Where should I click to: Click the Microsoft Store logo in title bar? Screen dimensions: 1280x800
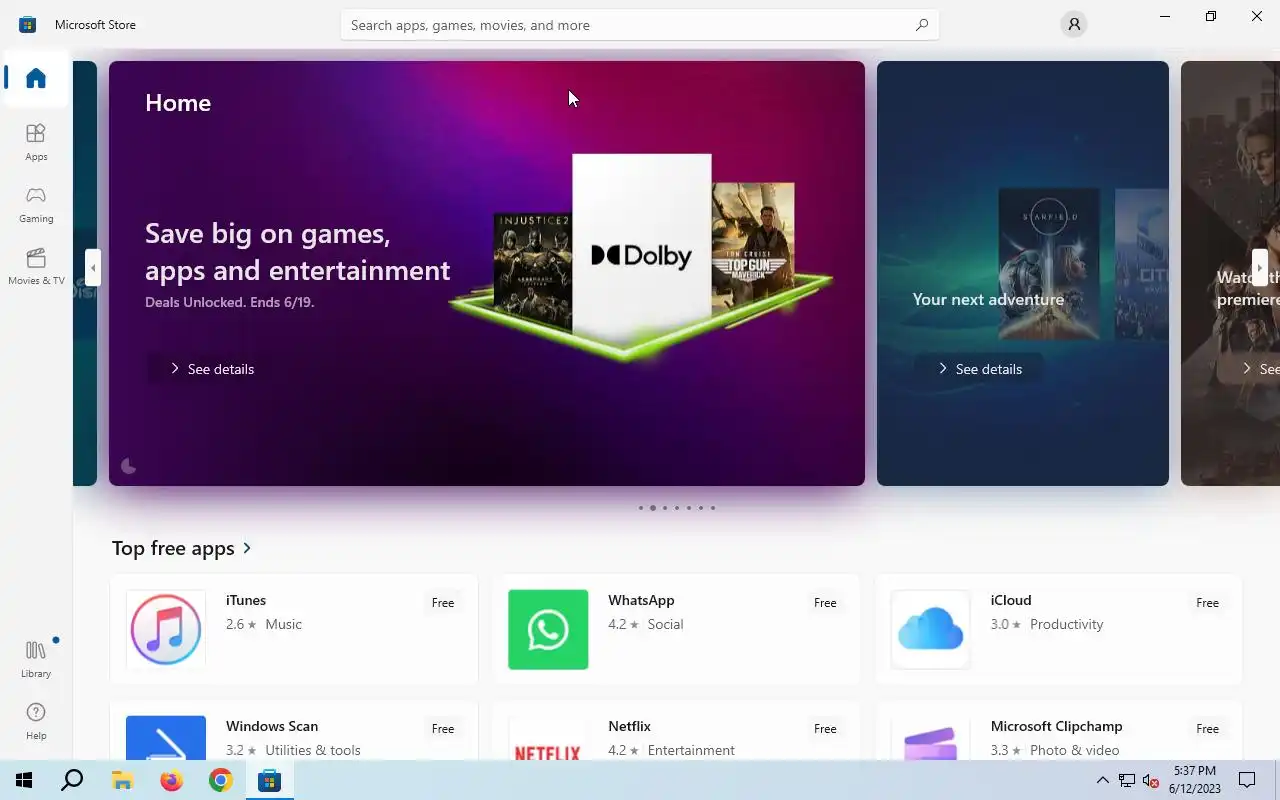click(28, 24)
